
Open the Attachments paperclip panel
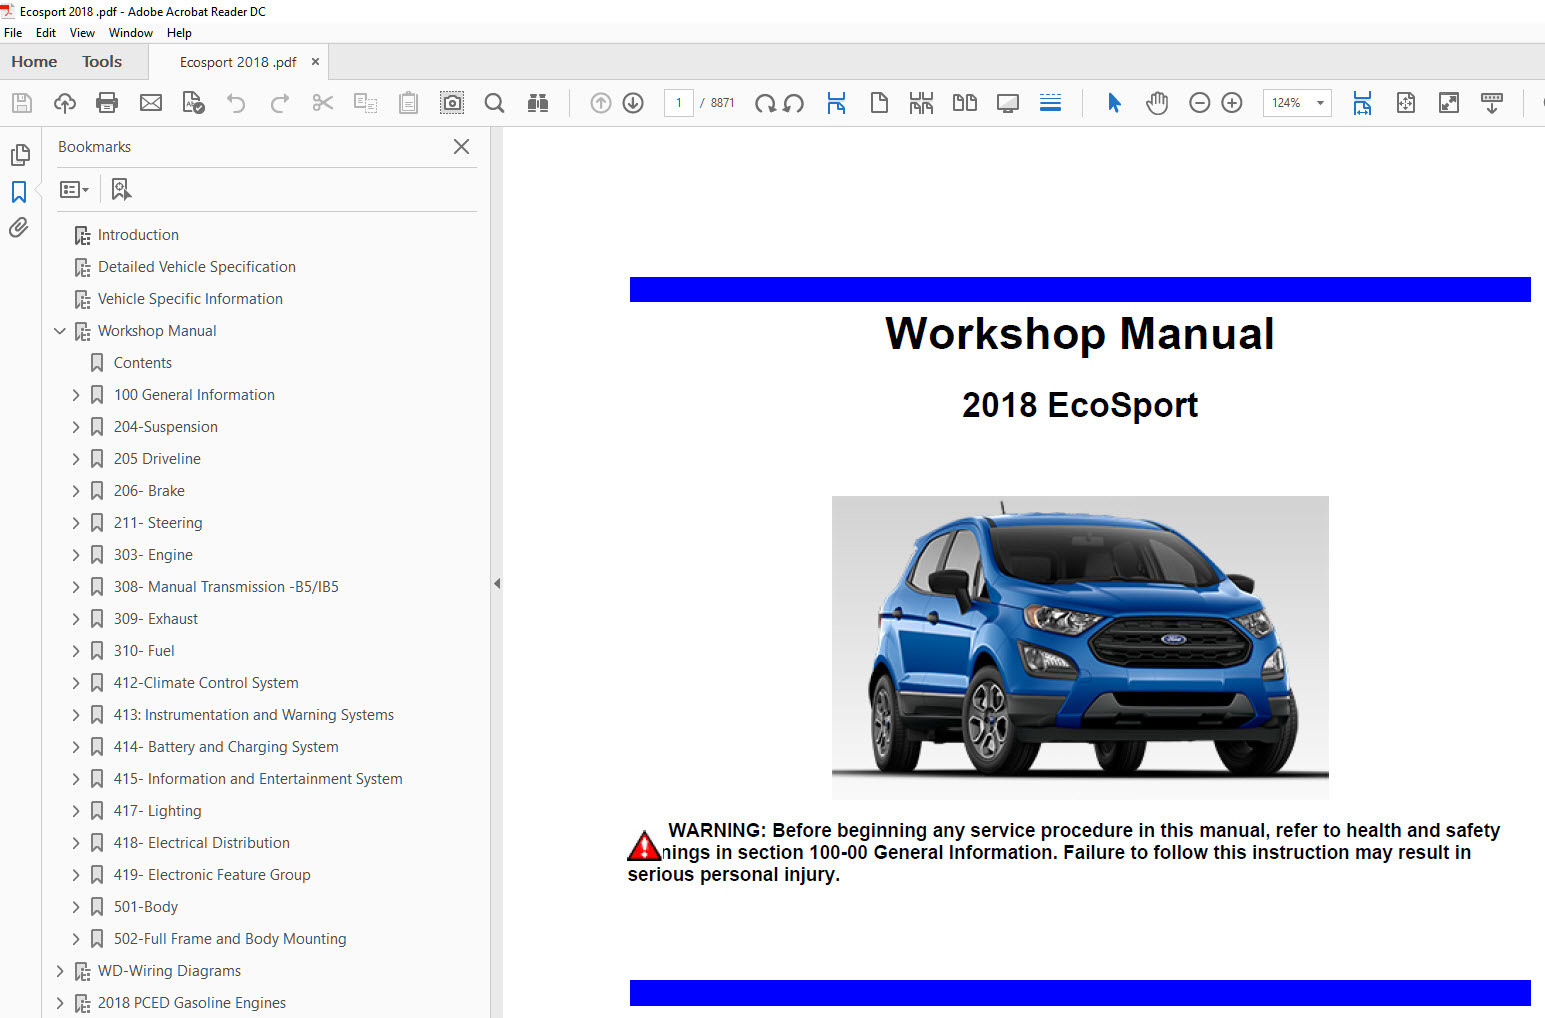coord(19,228)
